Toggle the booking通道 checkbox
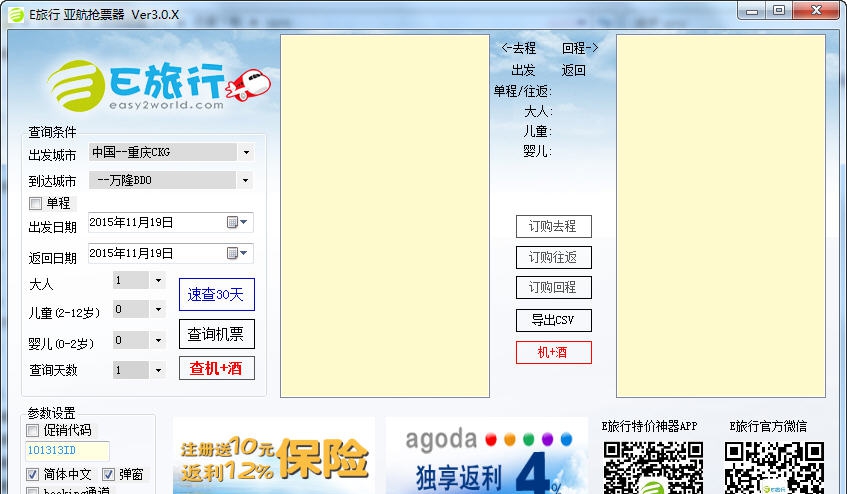The height and width of the screenshot is (494, 847). [32, 491]
